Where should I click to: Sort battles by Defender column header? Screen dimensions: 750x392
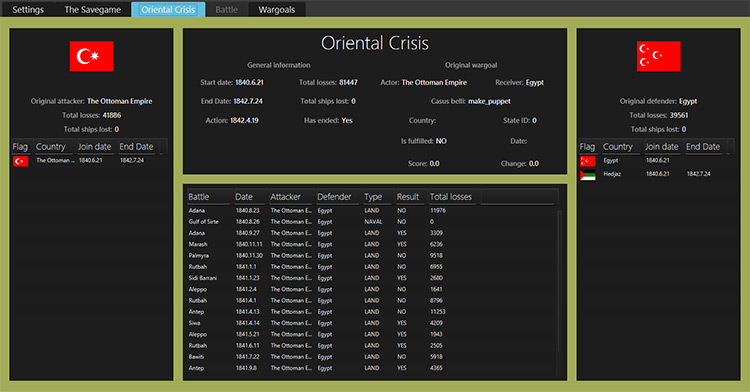point(338,197)
